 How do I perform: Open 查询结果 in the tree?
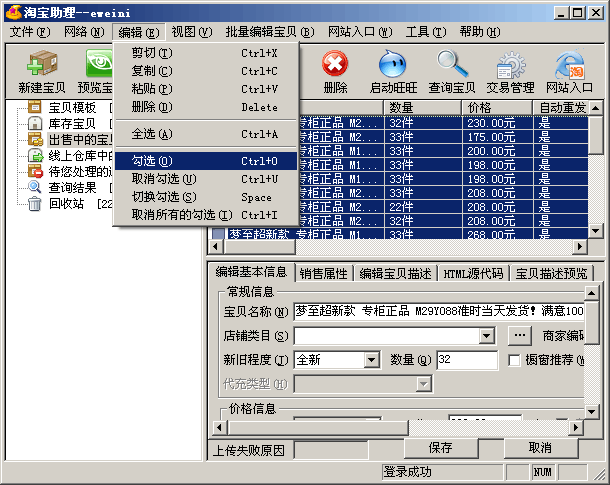(72, 187)
